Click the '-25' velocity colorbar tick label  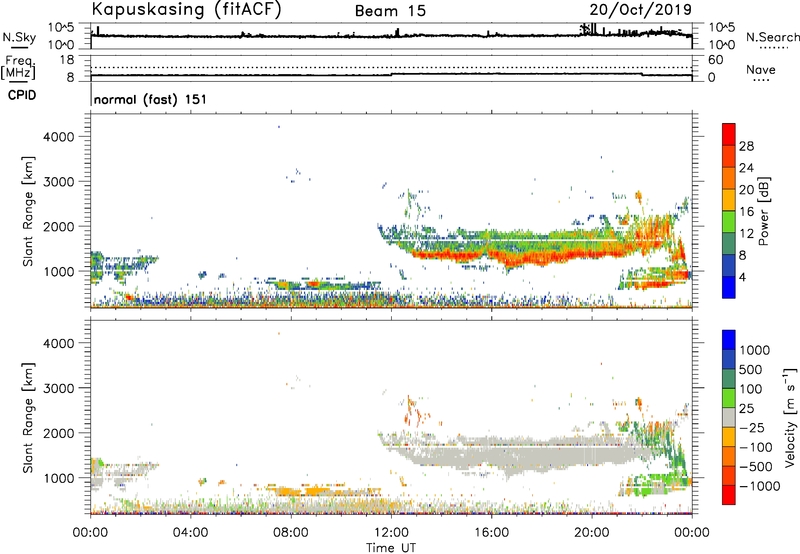click(752, 427)
